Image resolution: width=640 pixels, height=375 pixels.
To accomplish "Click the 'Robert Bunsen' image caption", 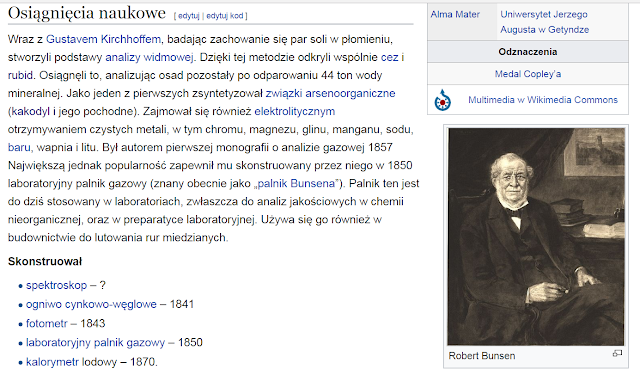I will 482,356.
